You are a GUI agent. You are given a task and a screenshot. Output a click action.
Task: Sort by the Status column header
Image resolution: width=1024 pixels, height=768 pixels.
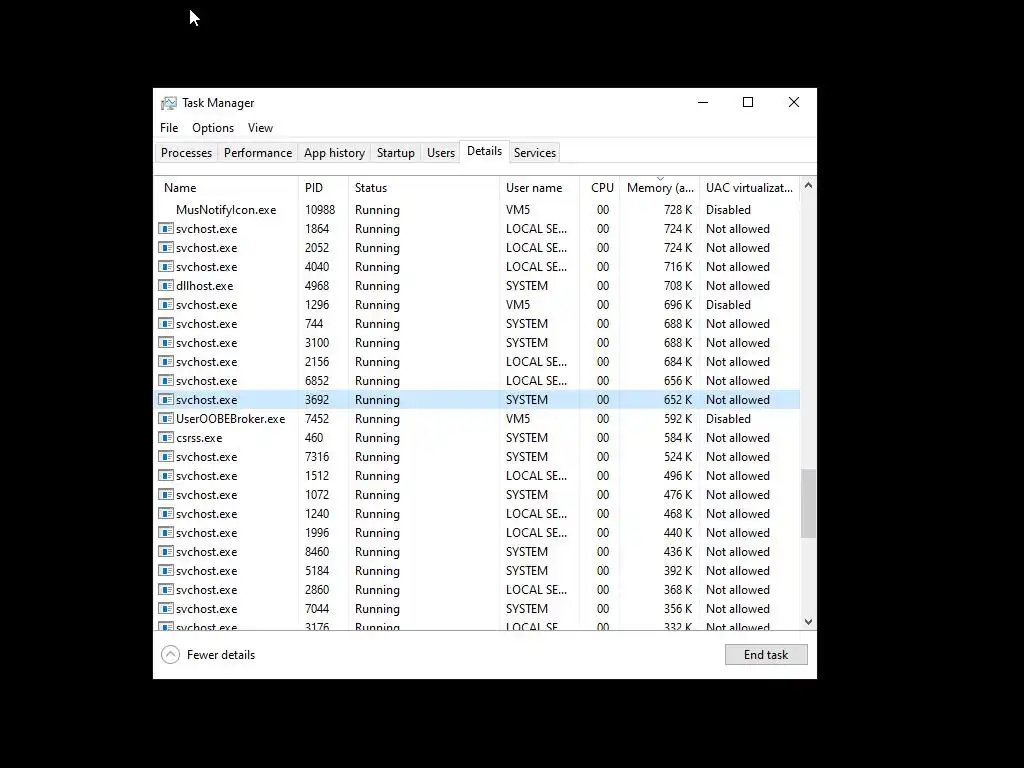424,187
